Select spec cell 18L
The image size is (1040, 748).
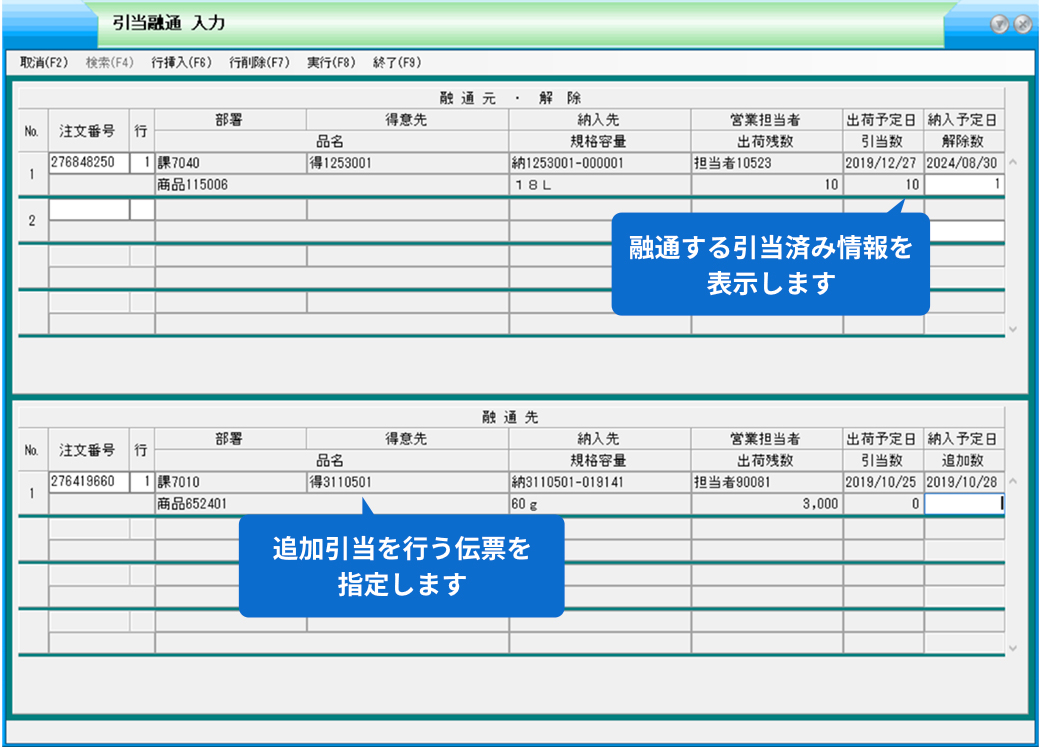600,185
